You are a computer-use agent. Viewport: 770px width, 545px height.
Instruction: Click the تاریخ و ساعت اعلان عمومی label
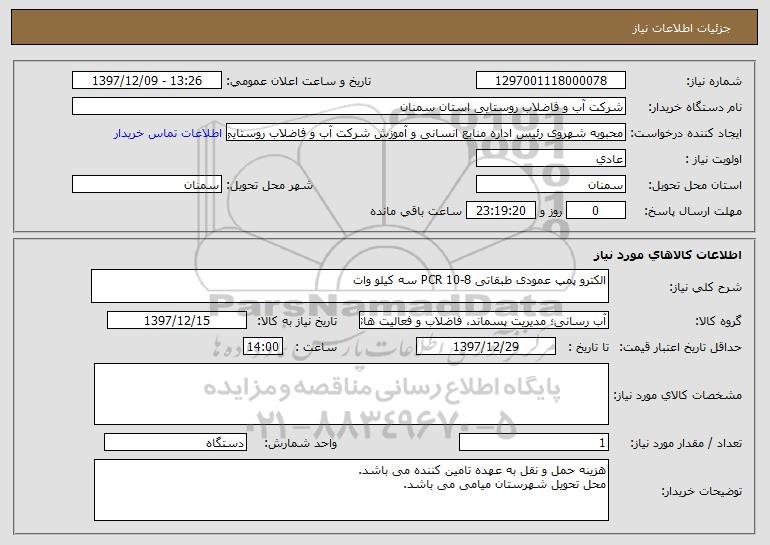click(x=299, y=81)
